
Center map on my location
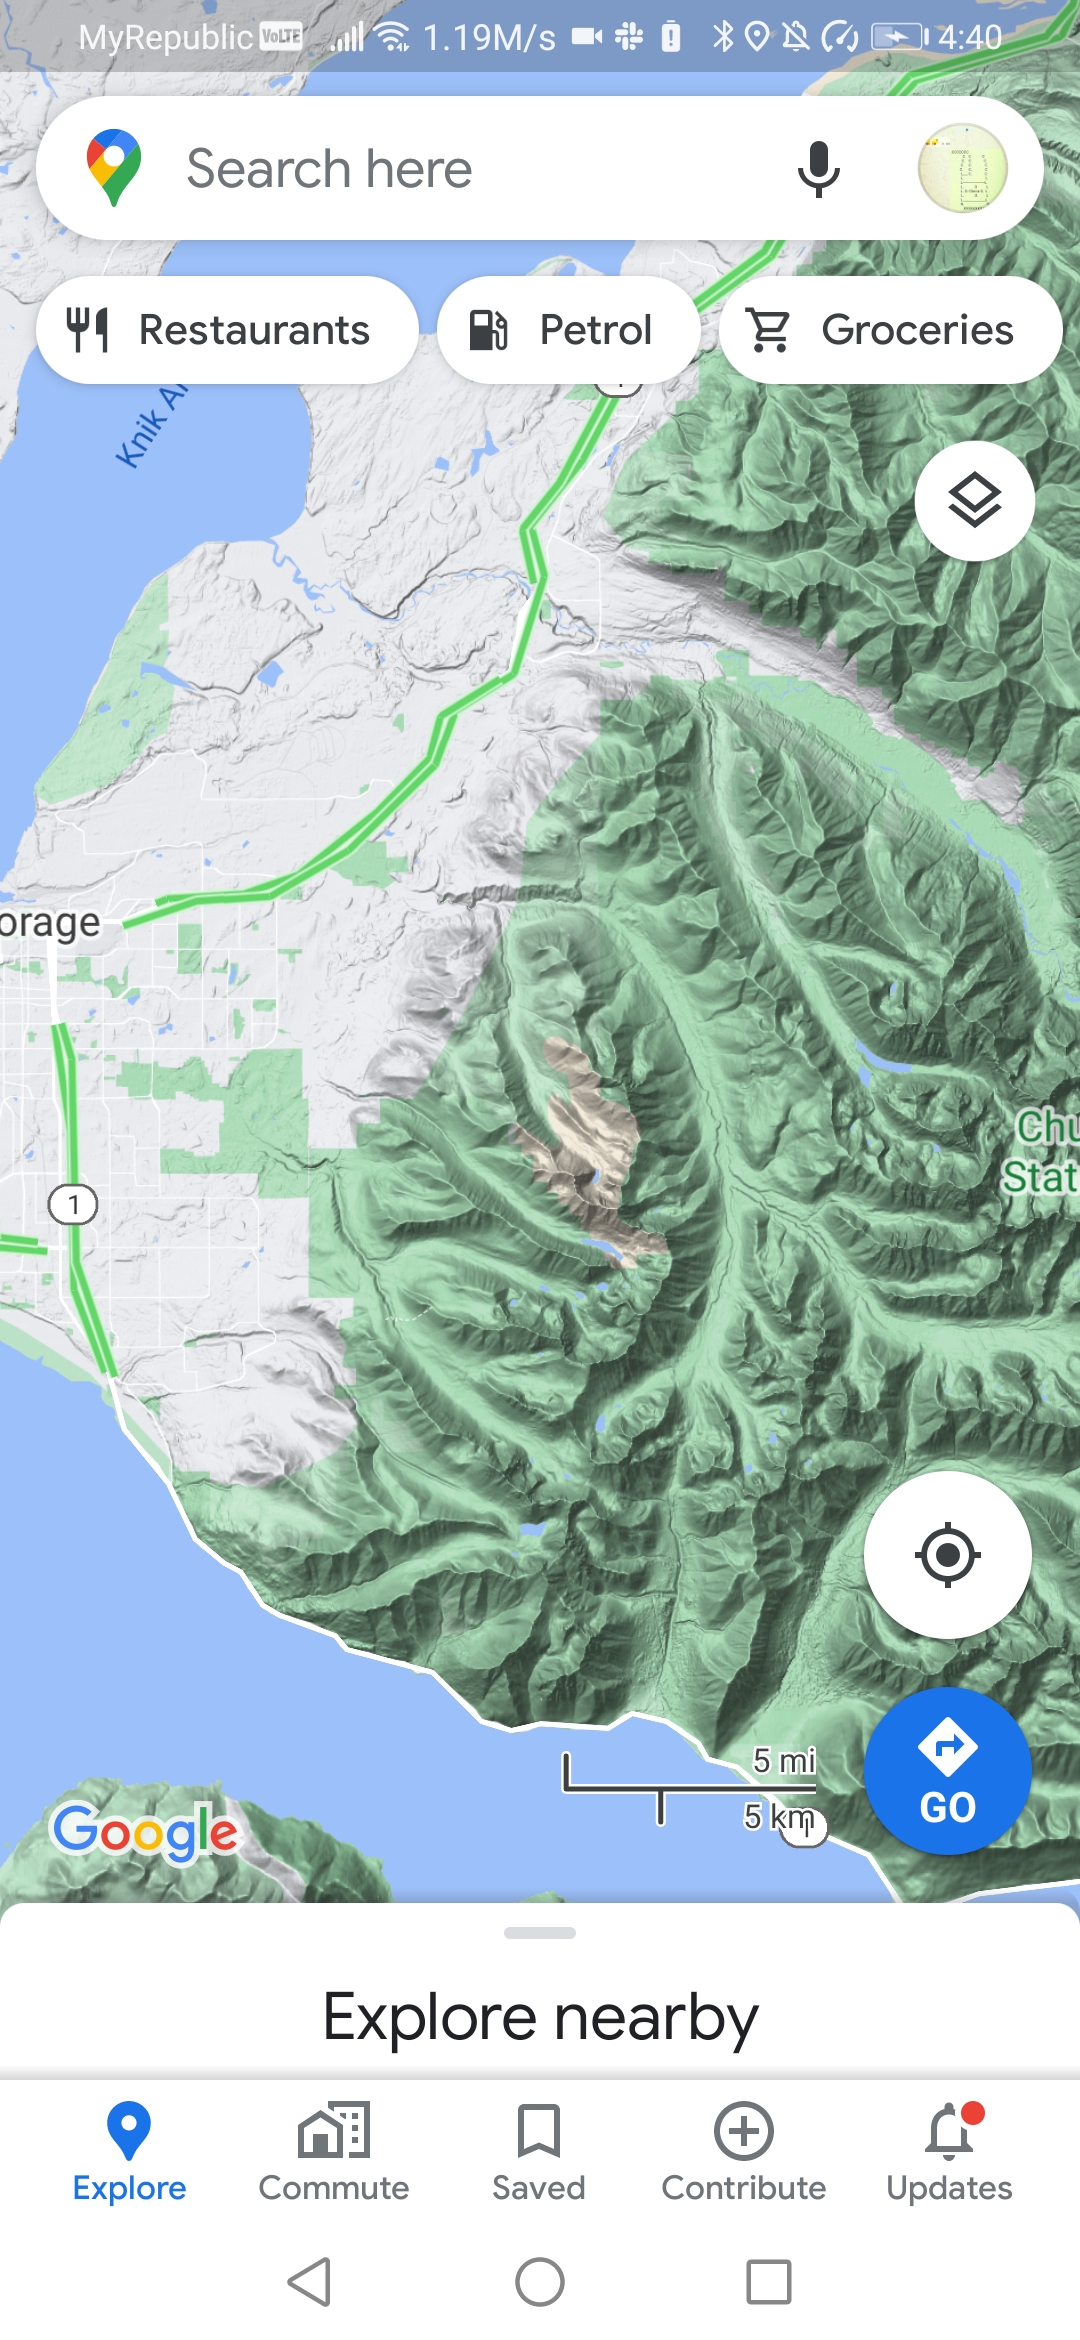(947, 1555)
